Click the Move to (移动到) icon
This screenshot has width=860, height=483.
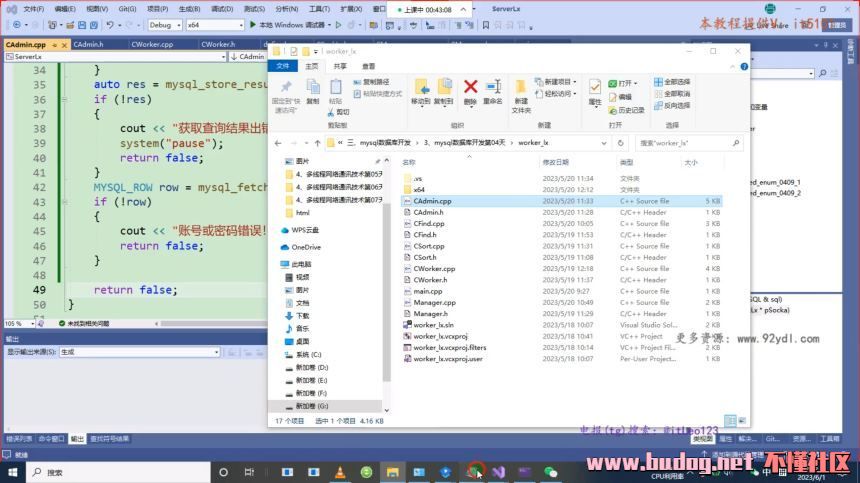(421, 87)
